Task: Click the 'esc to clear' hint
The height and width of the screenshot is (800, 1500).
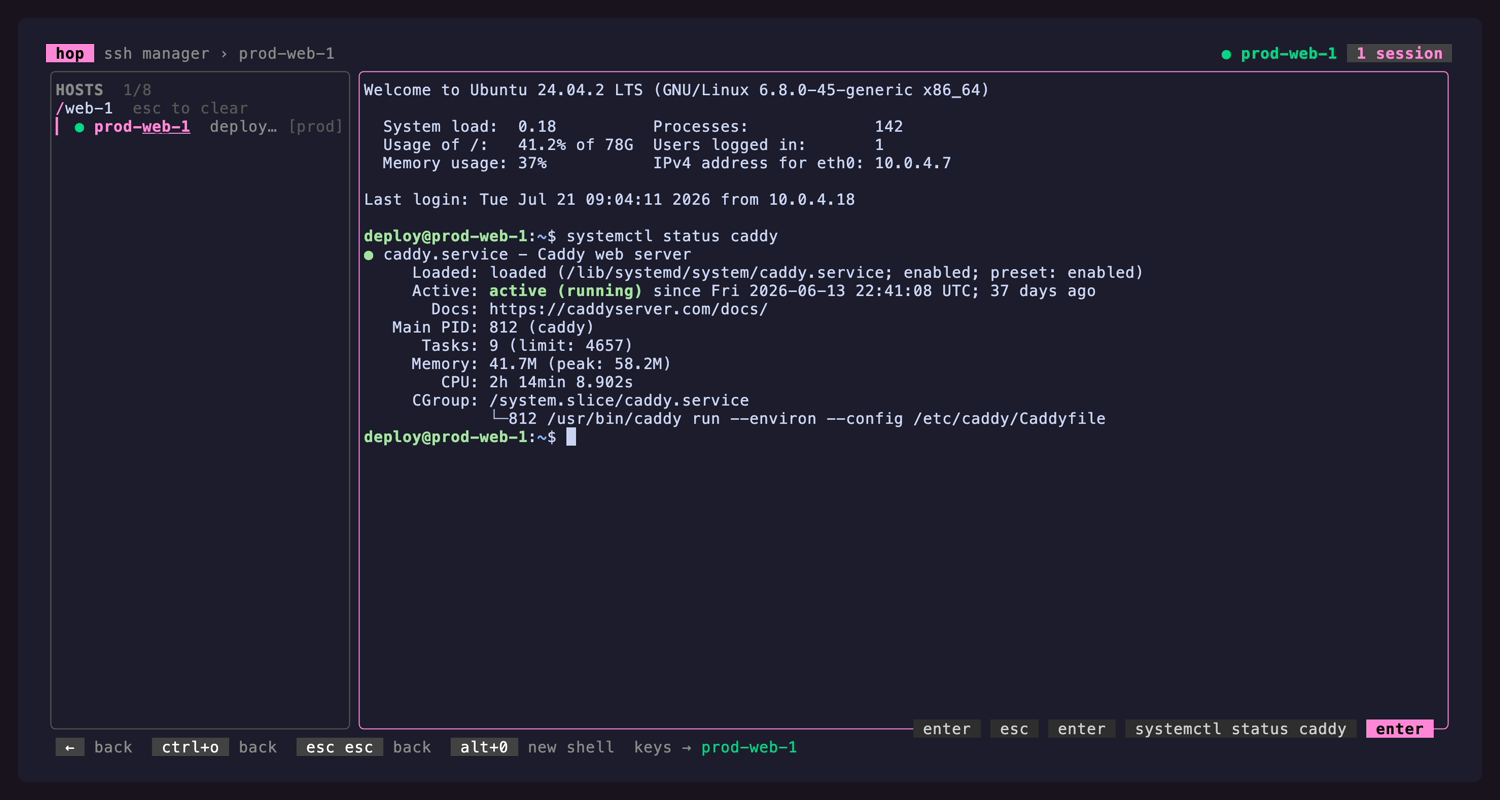Action: point(190,108)
